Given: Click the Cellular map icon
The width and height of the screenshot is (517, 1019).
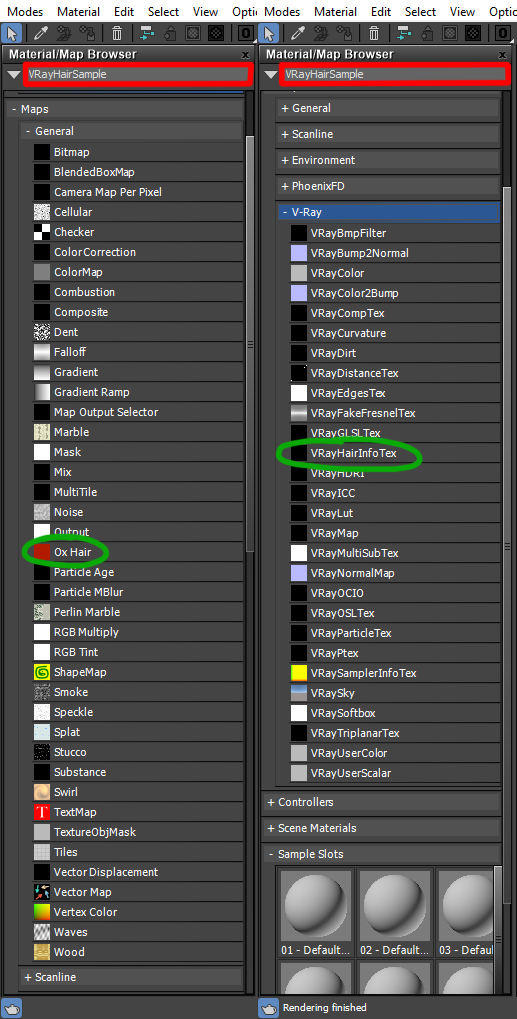Looking at the screenshot, I should click(42, 212).
